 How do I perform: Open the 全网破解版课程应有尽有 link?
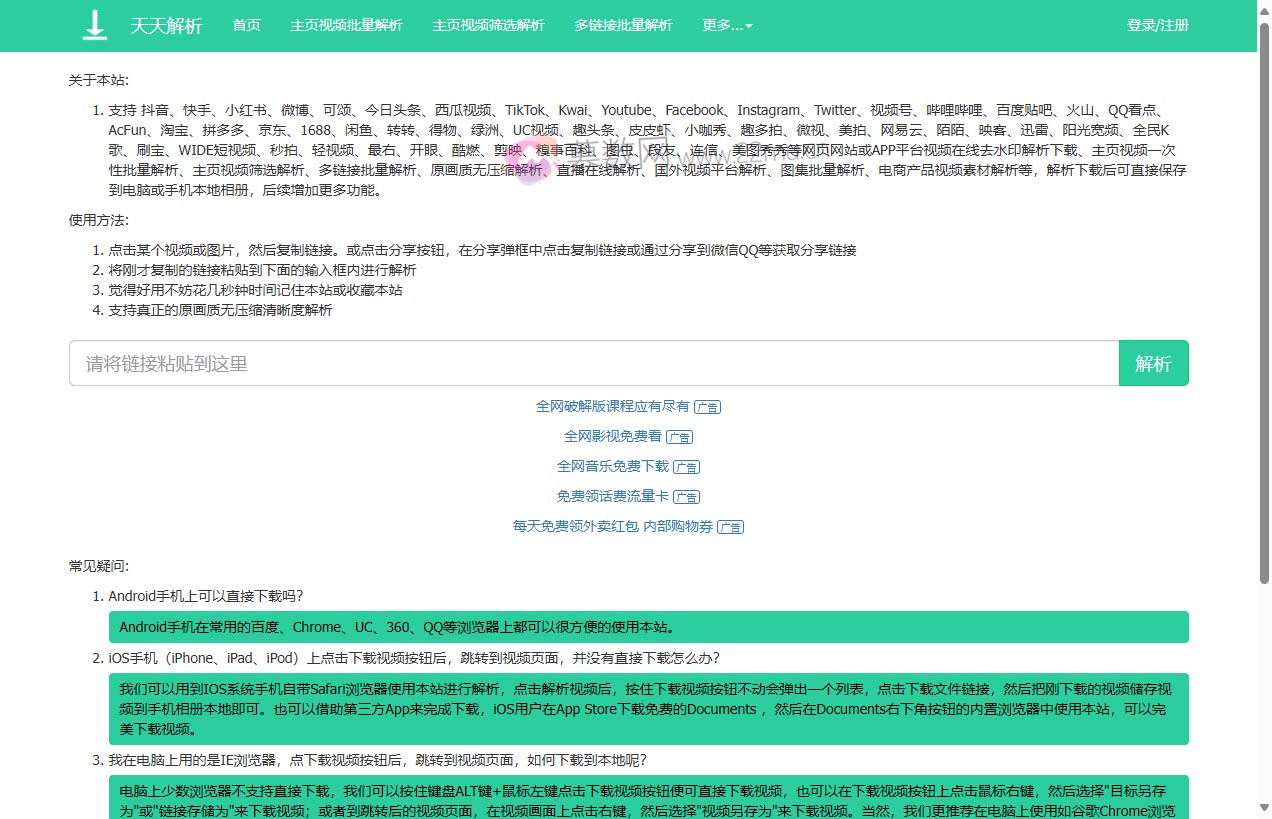click(x=612, y=407)
